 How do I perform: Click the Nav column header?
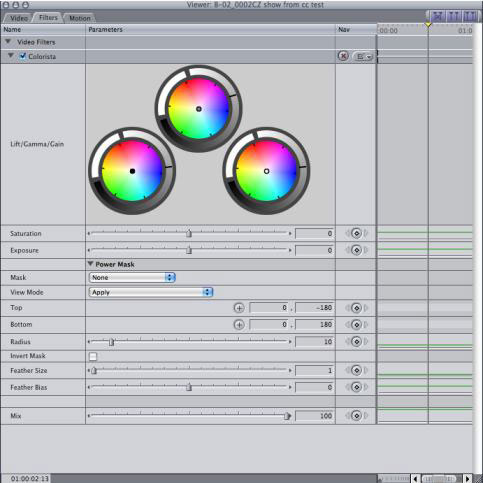point(344,29)
